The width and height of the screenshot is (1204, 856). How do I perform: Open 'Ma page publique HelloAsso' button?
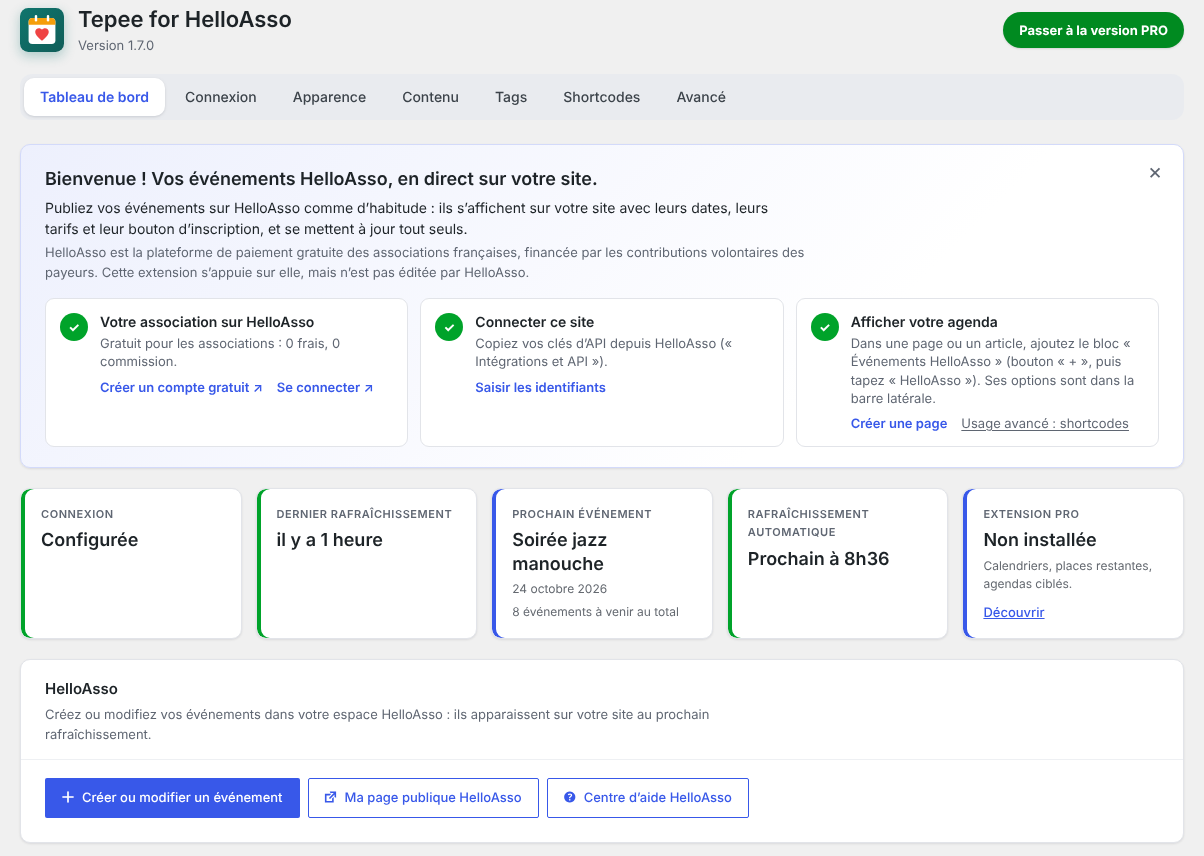click(x=423, y=798)
